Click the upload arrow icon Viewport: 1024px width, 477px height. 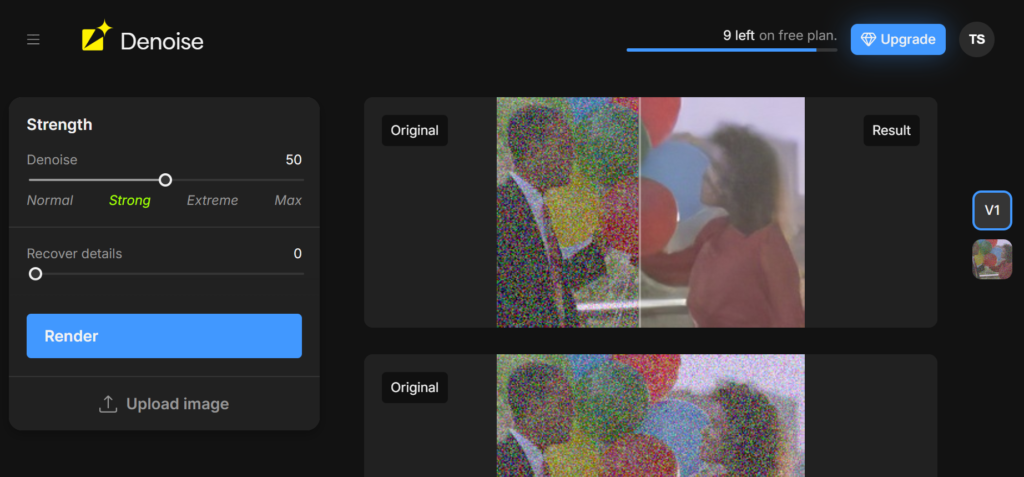pyautogui.click(x=107, y=404)
